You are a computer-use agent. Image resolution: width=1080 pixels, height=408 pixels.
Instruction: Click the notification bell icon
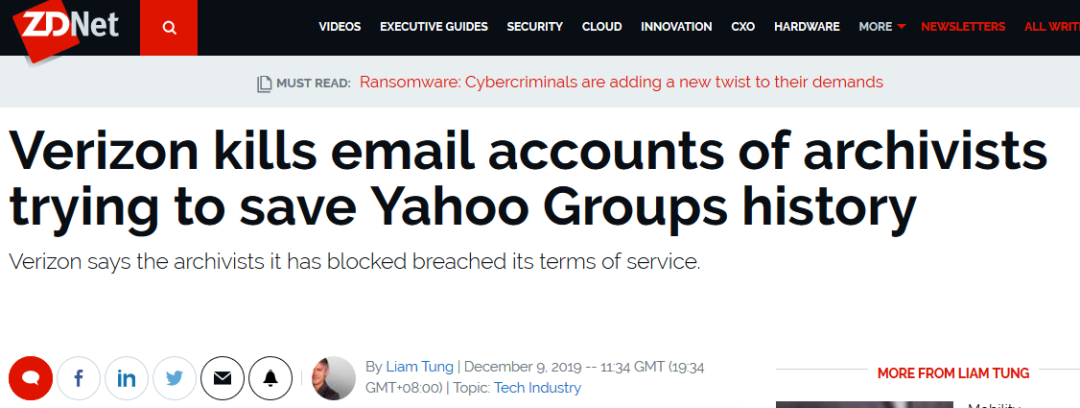[x=270, y=378]
